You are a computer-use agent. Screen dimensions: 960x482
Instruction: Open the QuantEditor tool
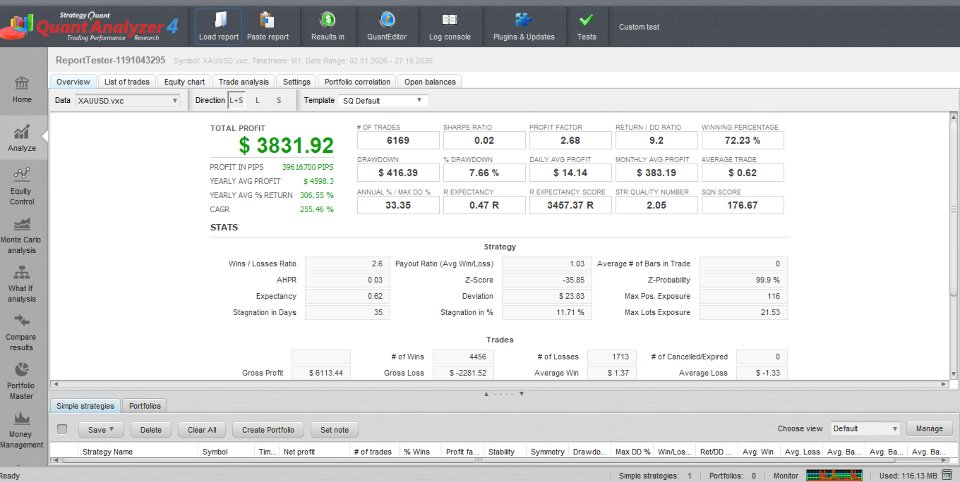pos(387,27)
